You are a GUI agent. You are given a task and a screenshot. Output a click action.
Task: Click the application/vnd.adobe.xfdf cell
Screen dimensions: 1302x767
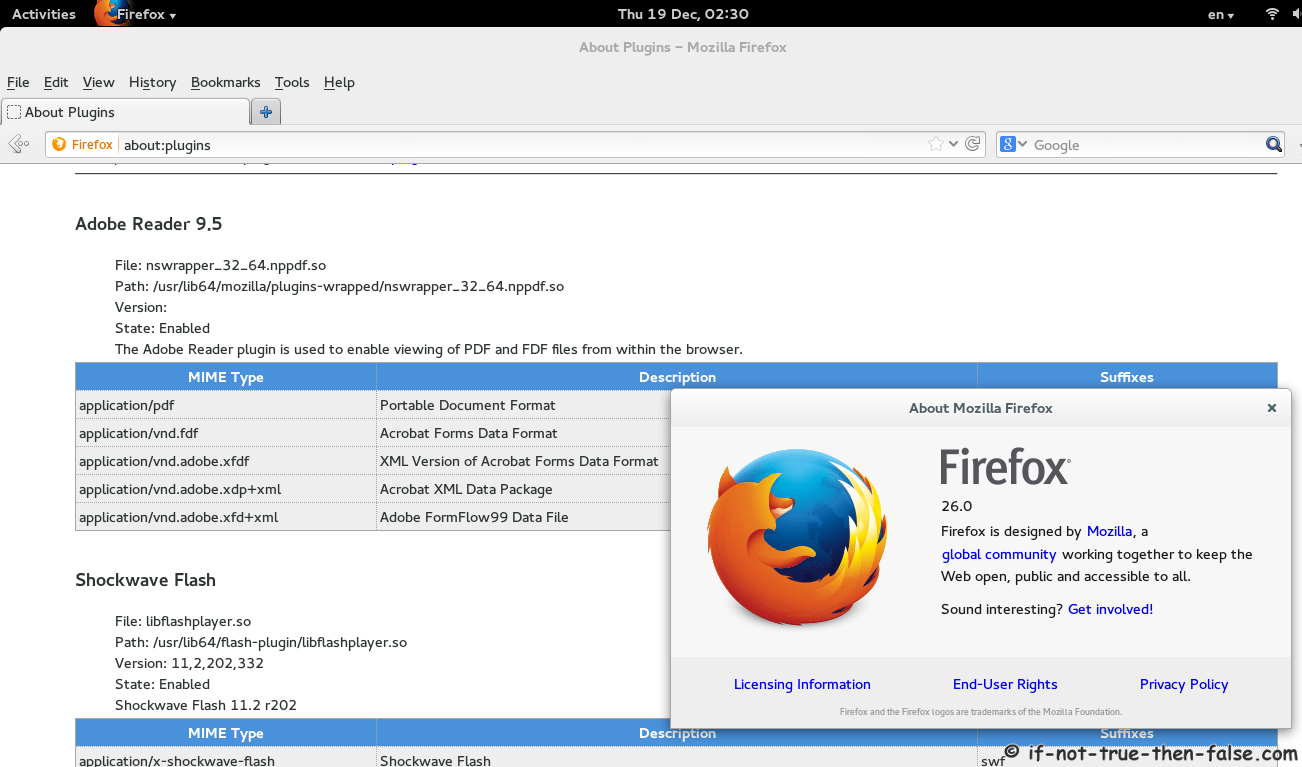click(226, 461)
